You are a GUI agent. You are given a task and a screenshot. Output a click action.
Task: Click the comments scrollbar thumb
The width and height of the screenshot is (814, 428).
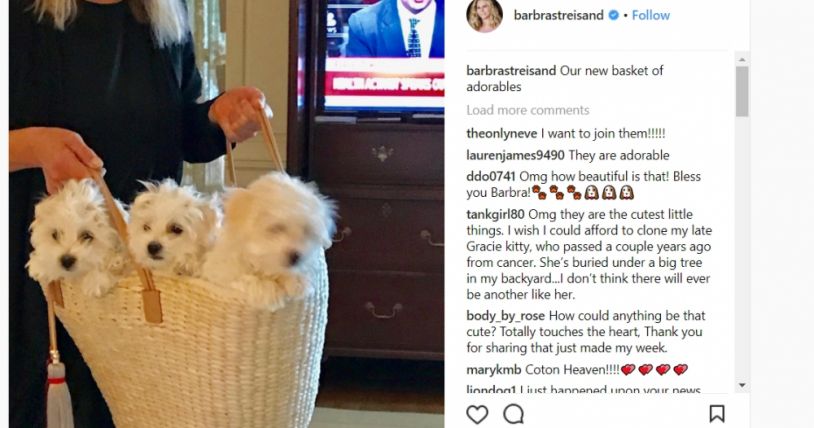click(x=742, y=91)
